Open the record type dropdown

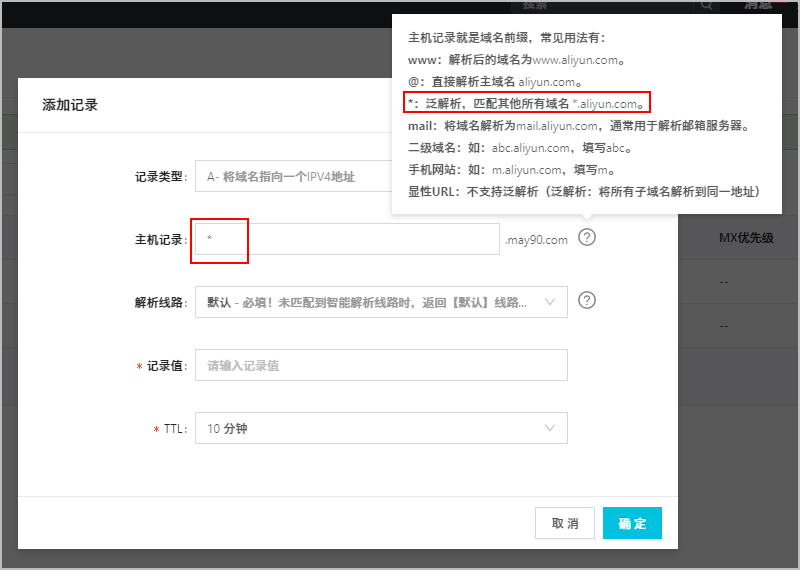coord(294,177)
